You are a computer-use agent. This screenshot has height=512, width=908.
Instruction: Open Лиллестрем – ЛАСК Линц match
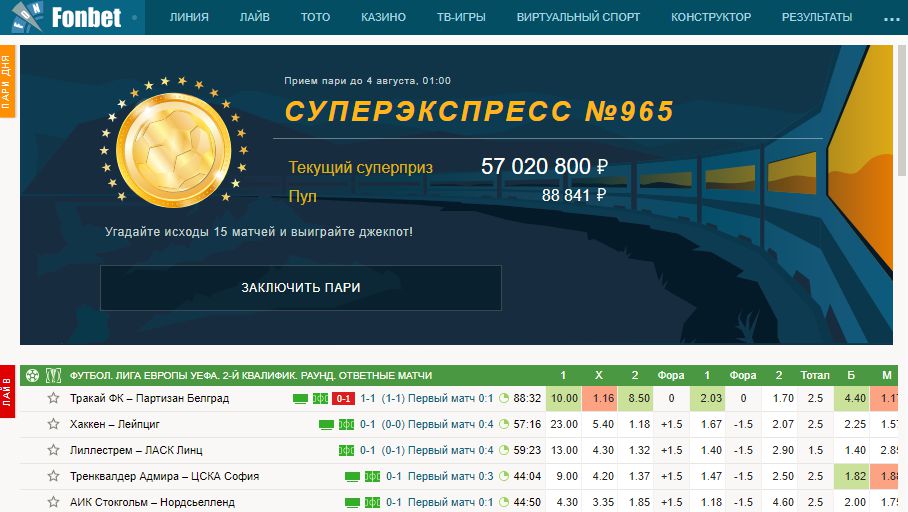(x=136, y=450)
